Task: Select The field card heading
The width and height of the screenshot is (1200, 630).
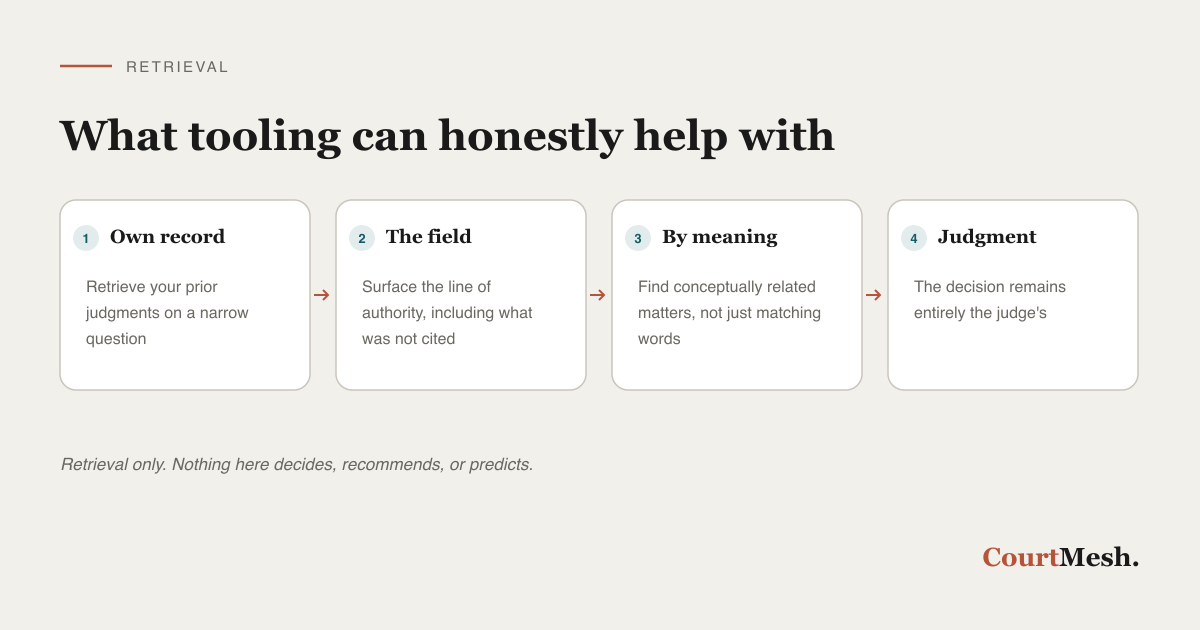Action: coord(428,237)
